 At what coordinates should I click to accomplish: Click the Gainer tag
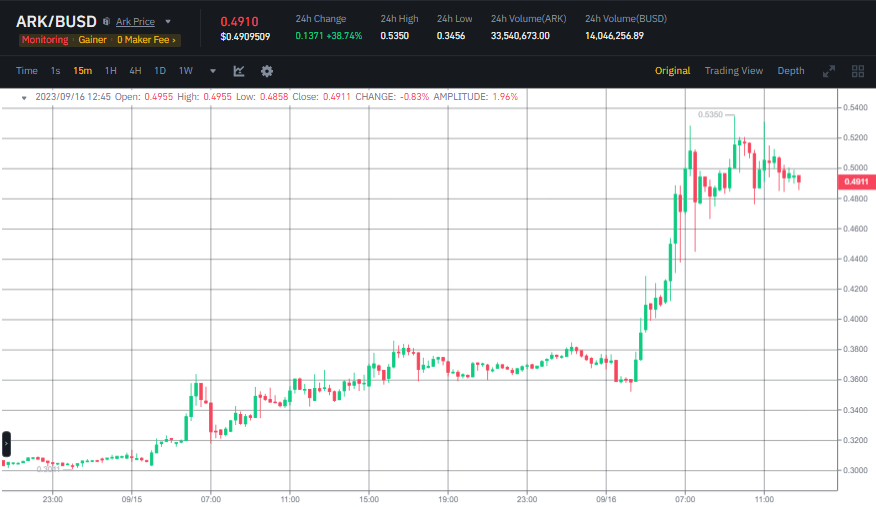[x=92, y=40]
